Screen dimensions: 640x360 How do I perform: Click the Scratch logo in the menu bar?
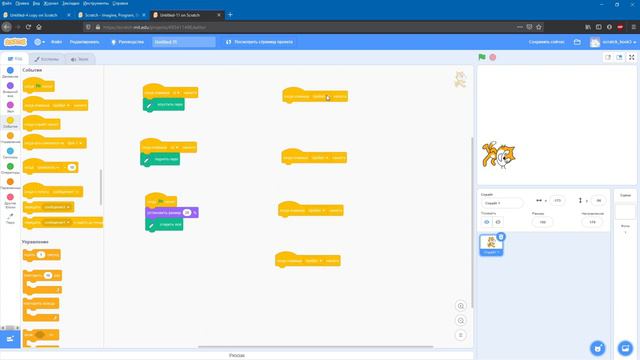tap(15, 42)
